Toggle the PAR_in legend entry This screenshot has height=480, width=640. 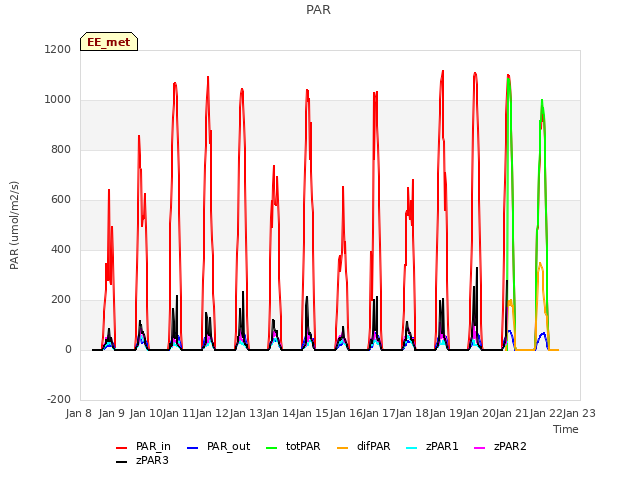click(143, 447)
